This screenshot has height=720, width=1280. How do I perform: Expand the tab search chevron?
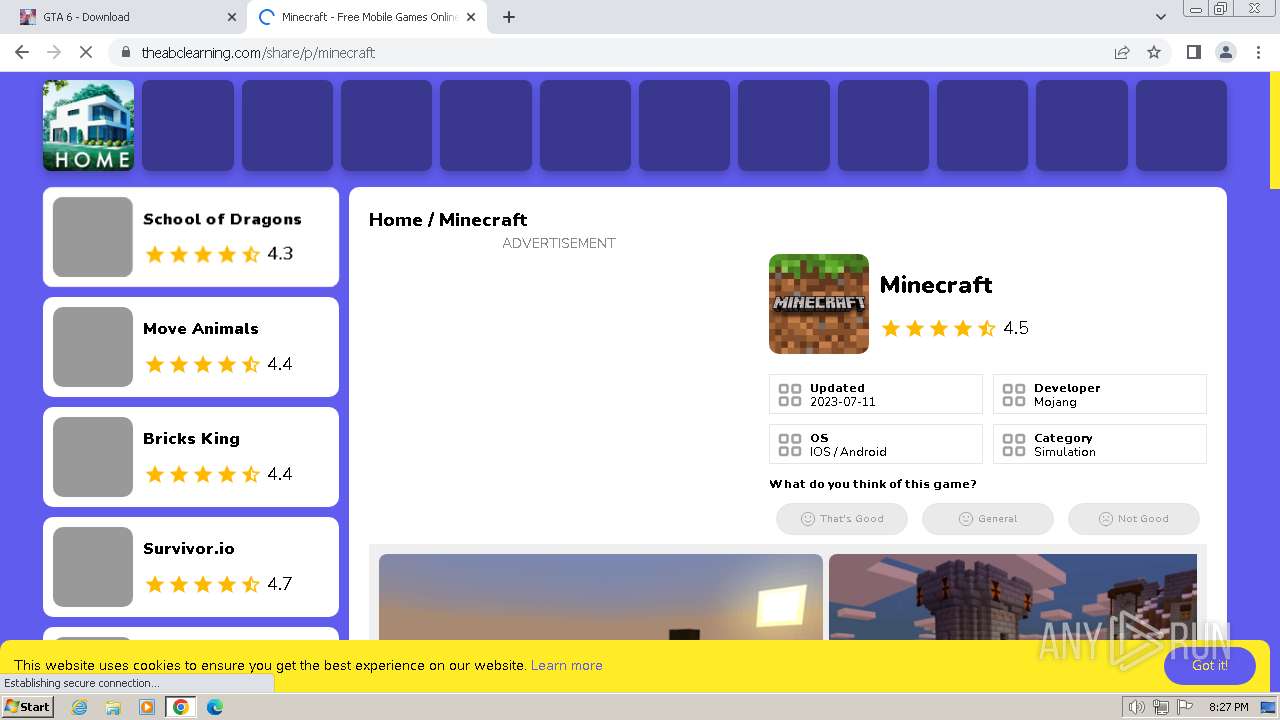click(x=1160, y=17)
